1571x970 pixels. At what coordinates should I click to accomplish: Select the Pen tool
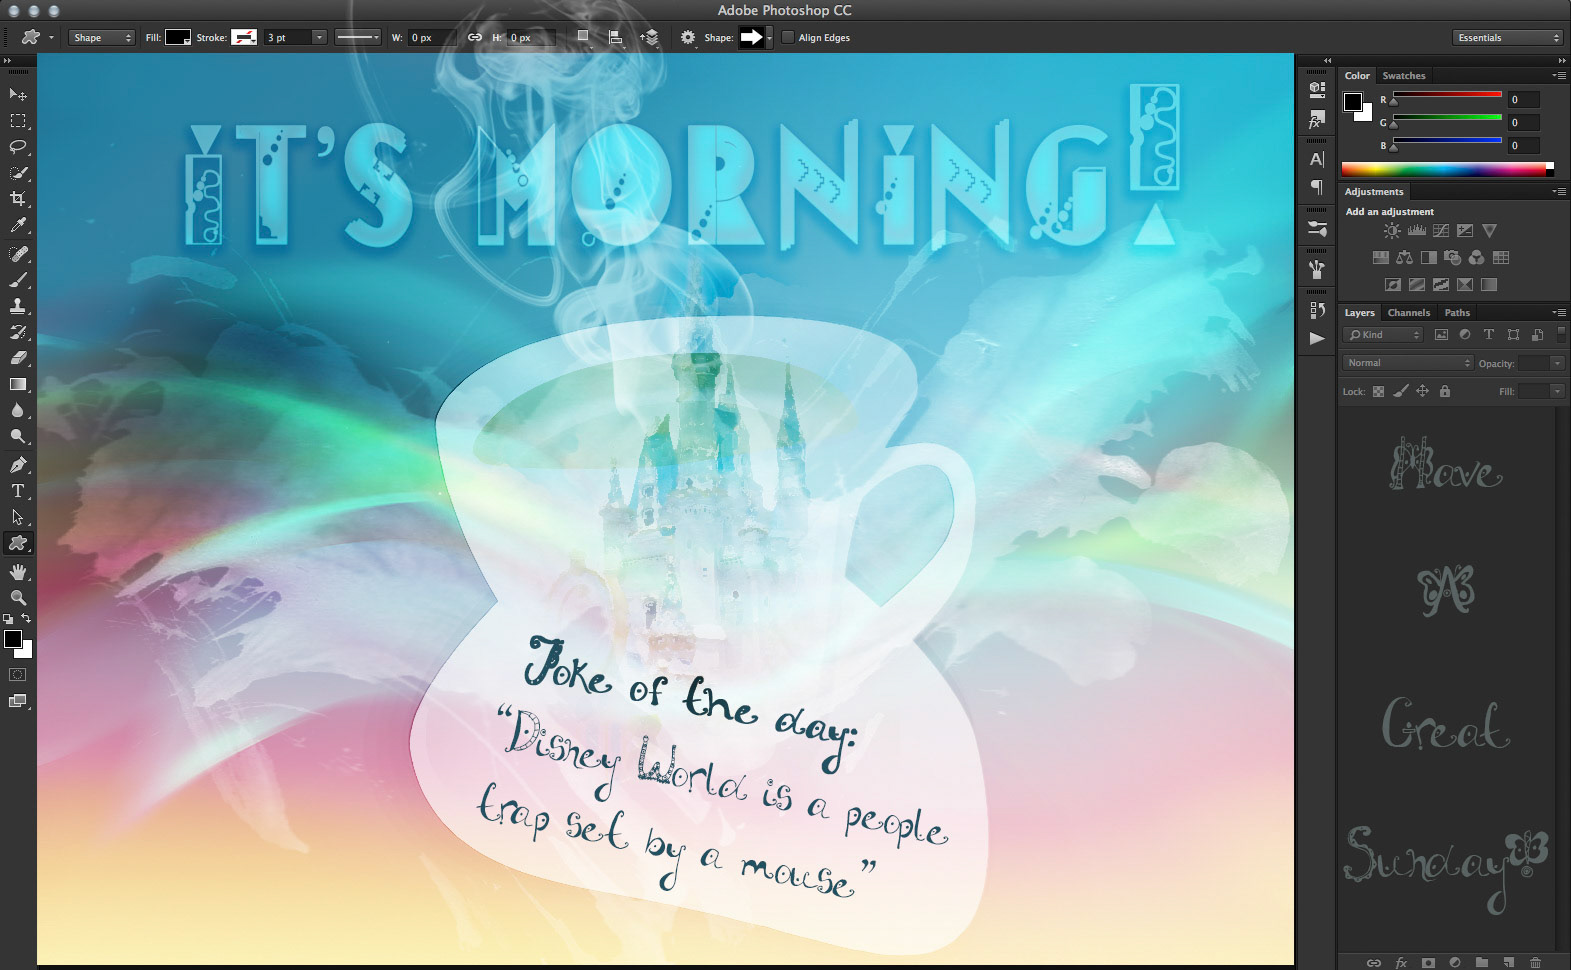[18, 465]
